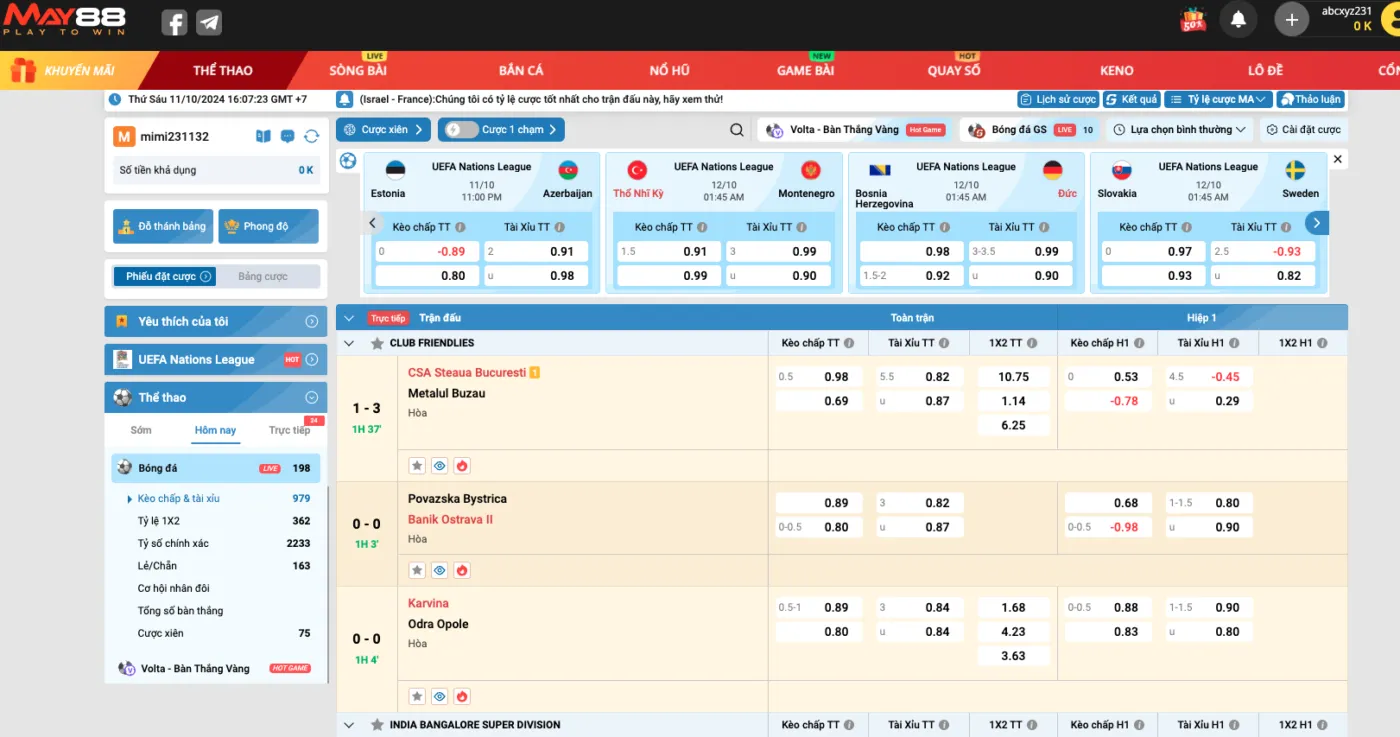Switch to Phiếu đặt cược toggle
Image resolution: width=1400 pixels, height=737 pixels.
164,276
